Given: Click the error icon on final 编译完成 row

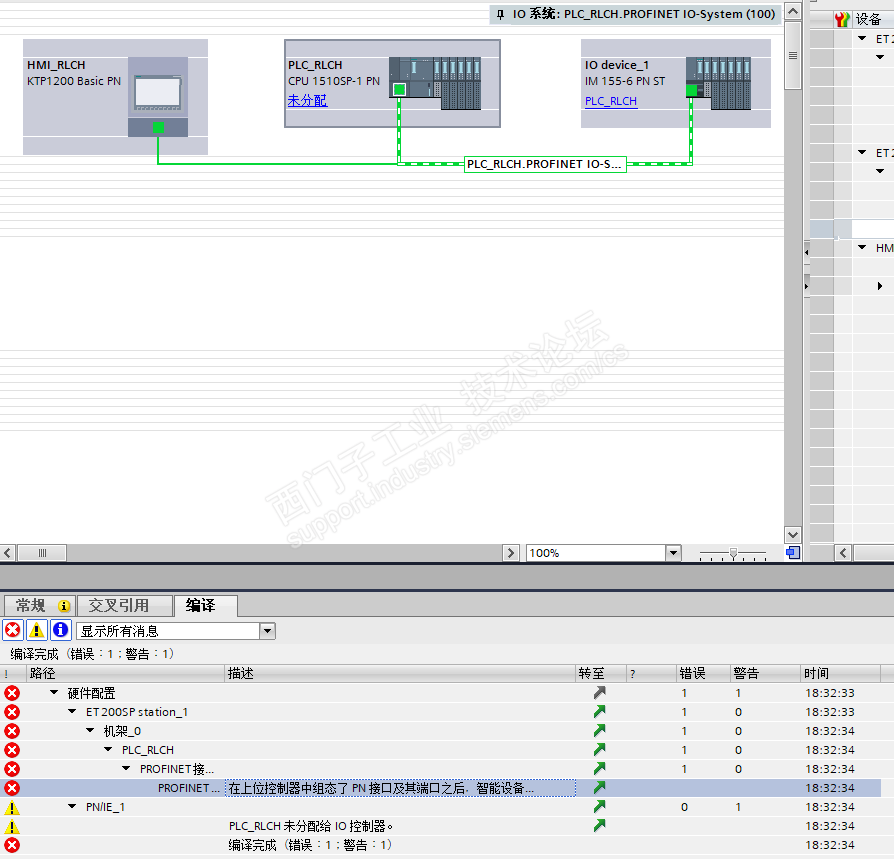Looking at the screenshot, I should pyautogui.click(x=12, y=845).
